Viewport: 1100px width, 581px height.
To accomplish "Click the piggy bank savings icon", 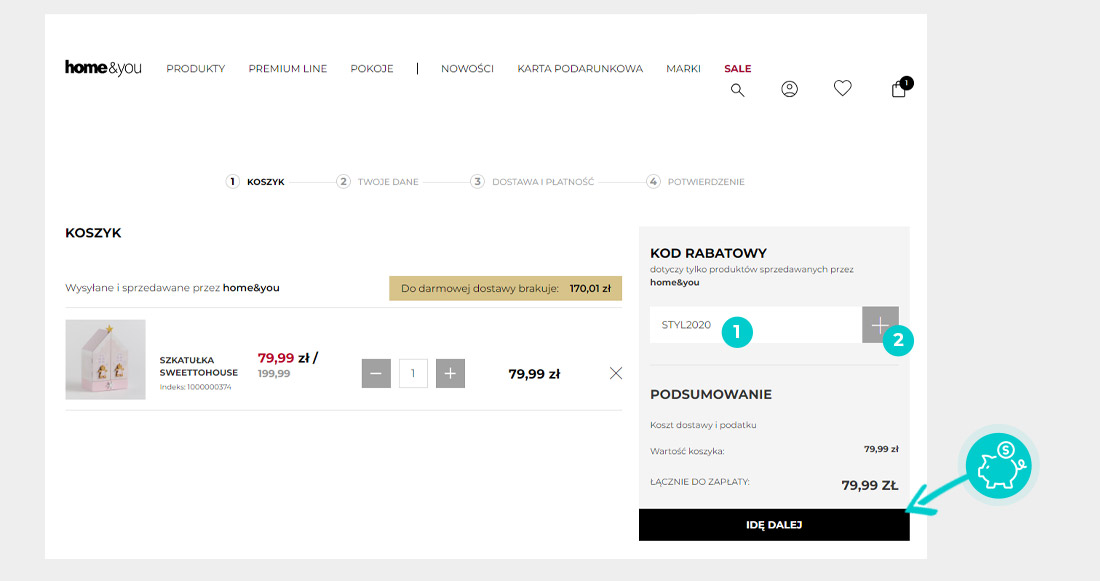I will [999, 465].
